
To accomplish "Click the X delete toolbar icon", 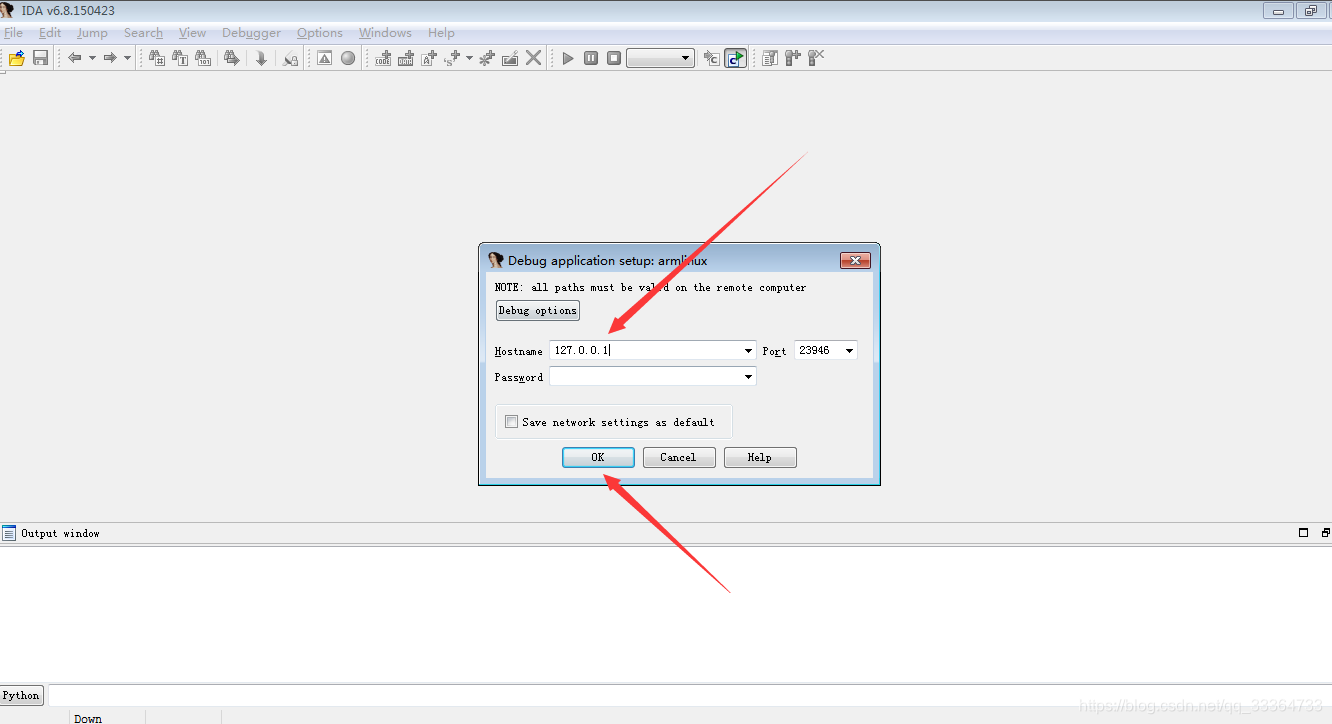I will pos(534,58).
